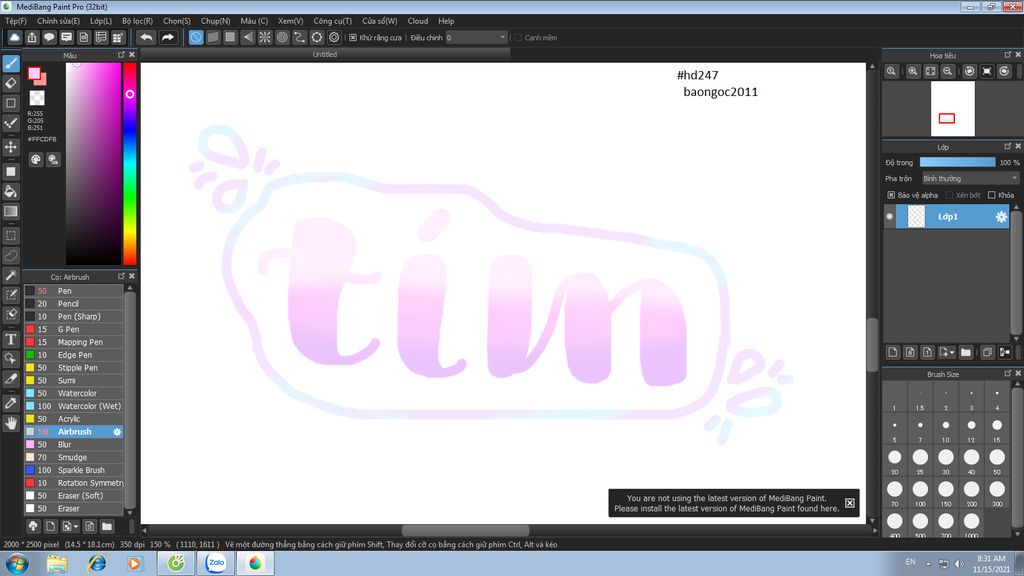The height and width of the screenshot is (576, 1024).
Task: Enable the concentric circle snap guide
Action: pos(282,37)
